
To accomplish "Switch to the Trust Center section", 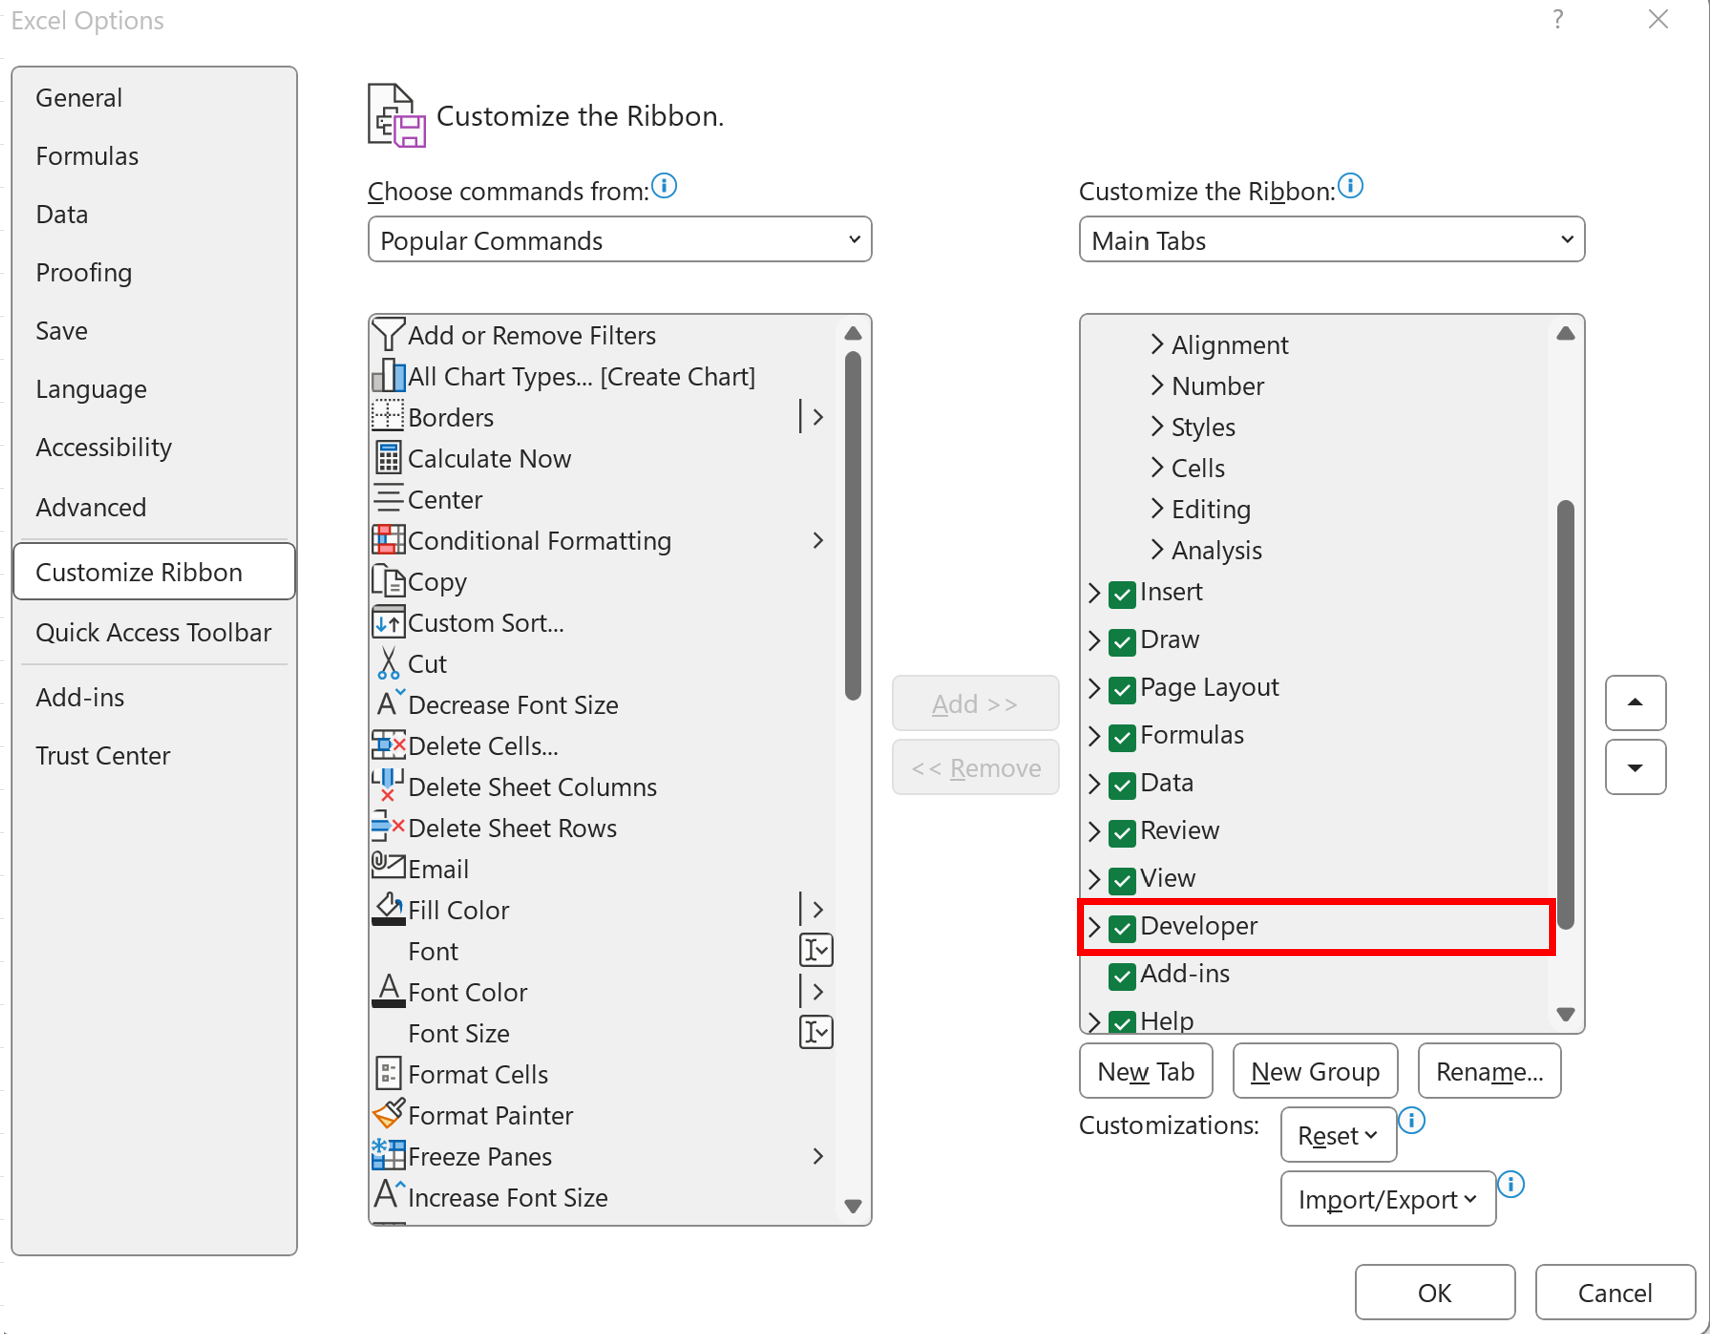I will tap(103, 755).
